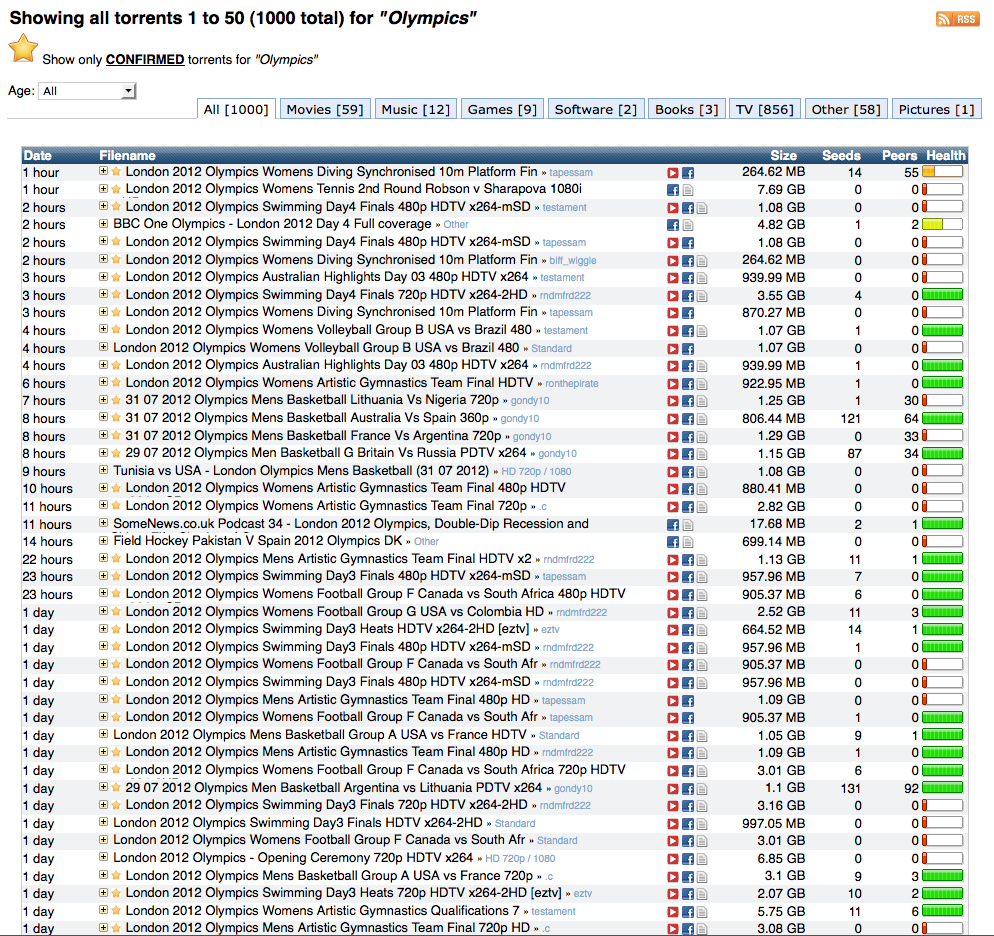Viewport: 994px width, 936px height.
Task: Open document icon for Gymnastics Qualifications 7 row
Action: click(x=702, y=912)
